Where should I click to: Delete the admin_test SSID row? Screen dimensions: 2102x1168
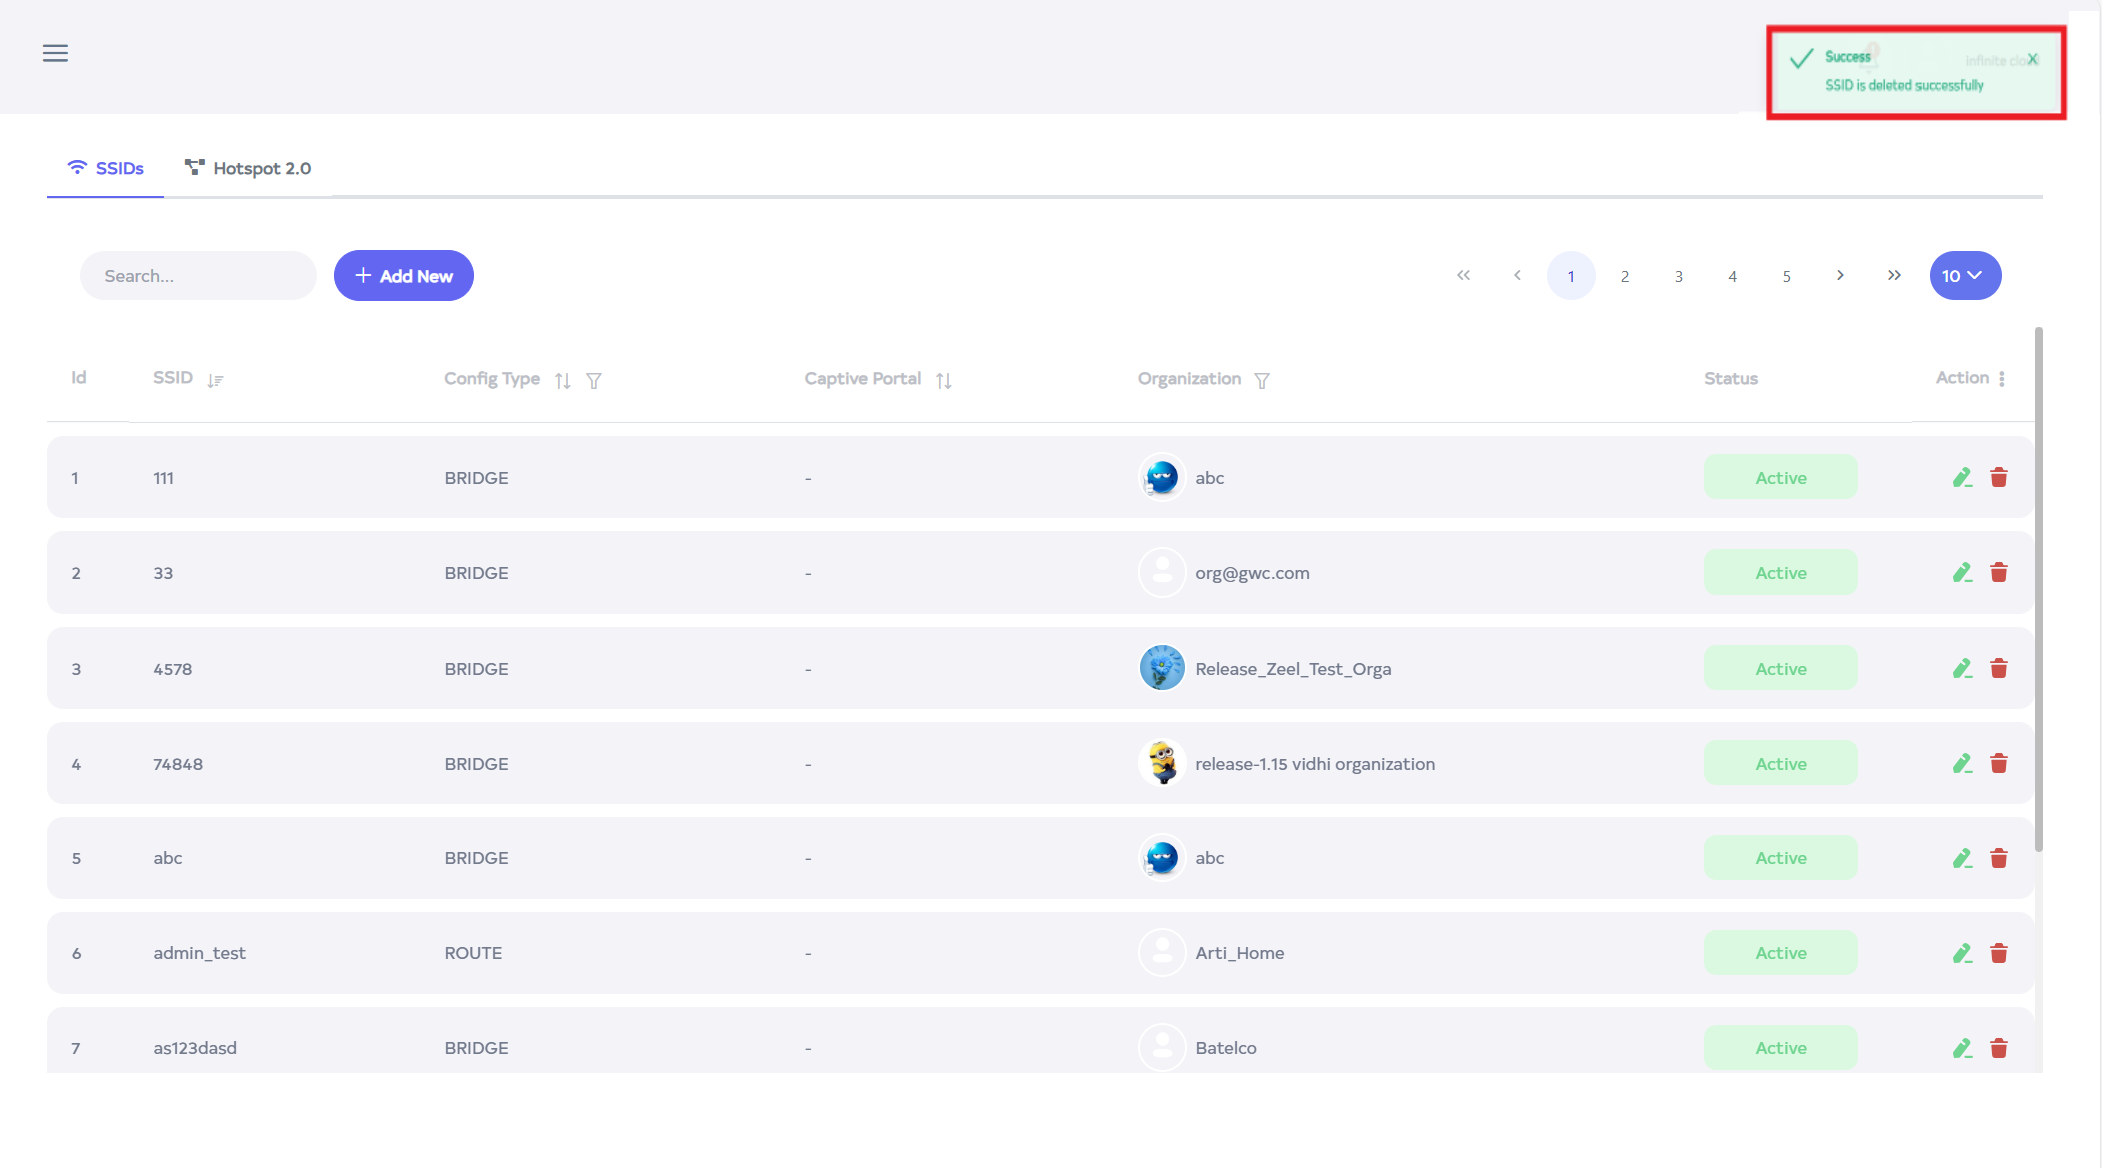click(1998, 953)
